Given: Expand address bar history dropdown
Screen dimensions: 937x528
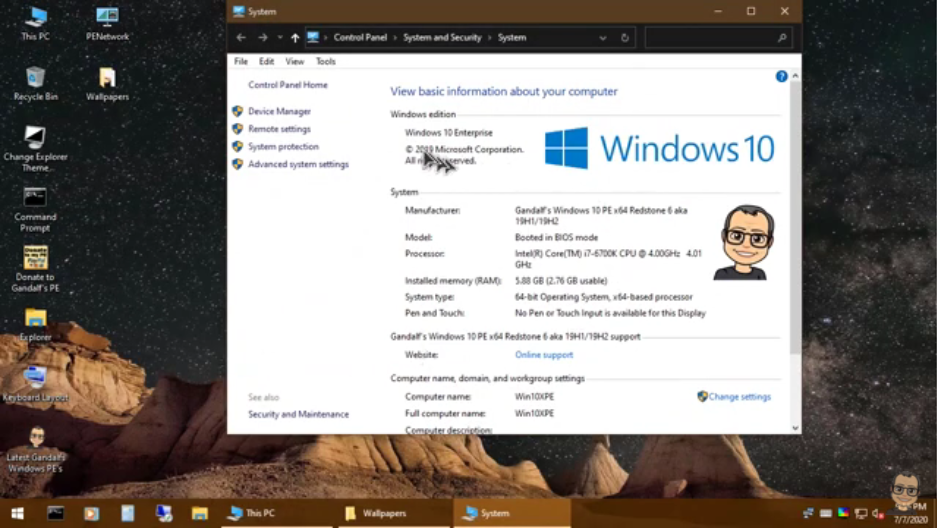Looking at the screenshot, I should tap(603, 38).
